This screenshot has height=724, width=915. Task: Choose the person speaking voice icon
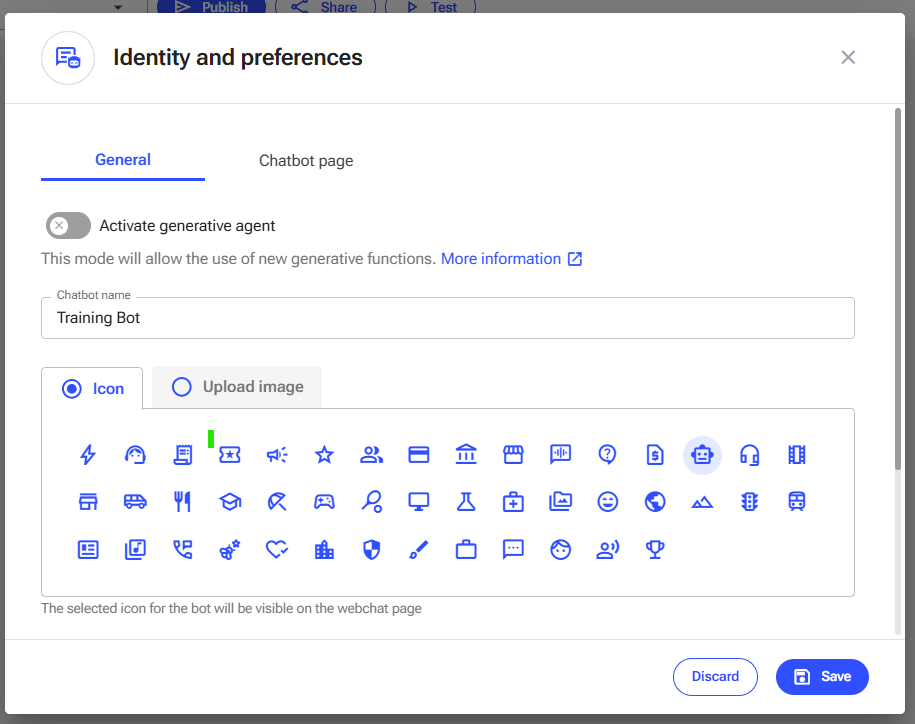click(x=608, y=550)
